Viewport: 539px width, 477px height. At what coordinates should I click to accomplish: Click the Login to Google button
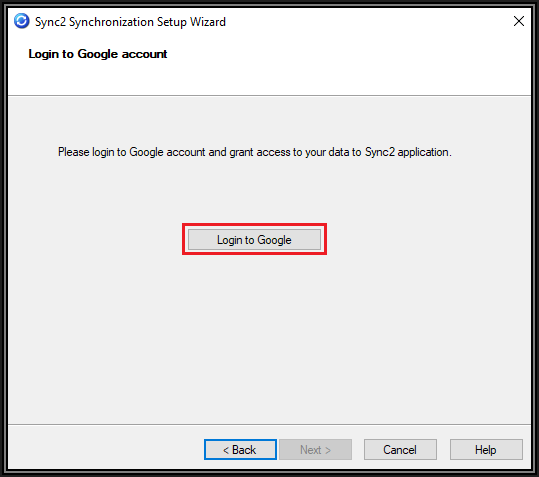[254, 240]
